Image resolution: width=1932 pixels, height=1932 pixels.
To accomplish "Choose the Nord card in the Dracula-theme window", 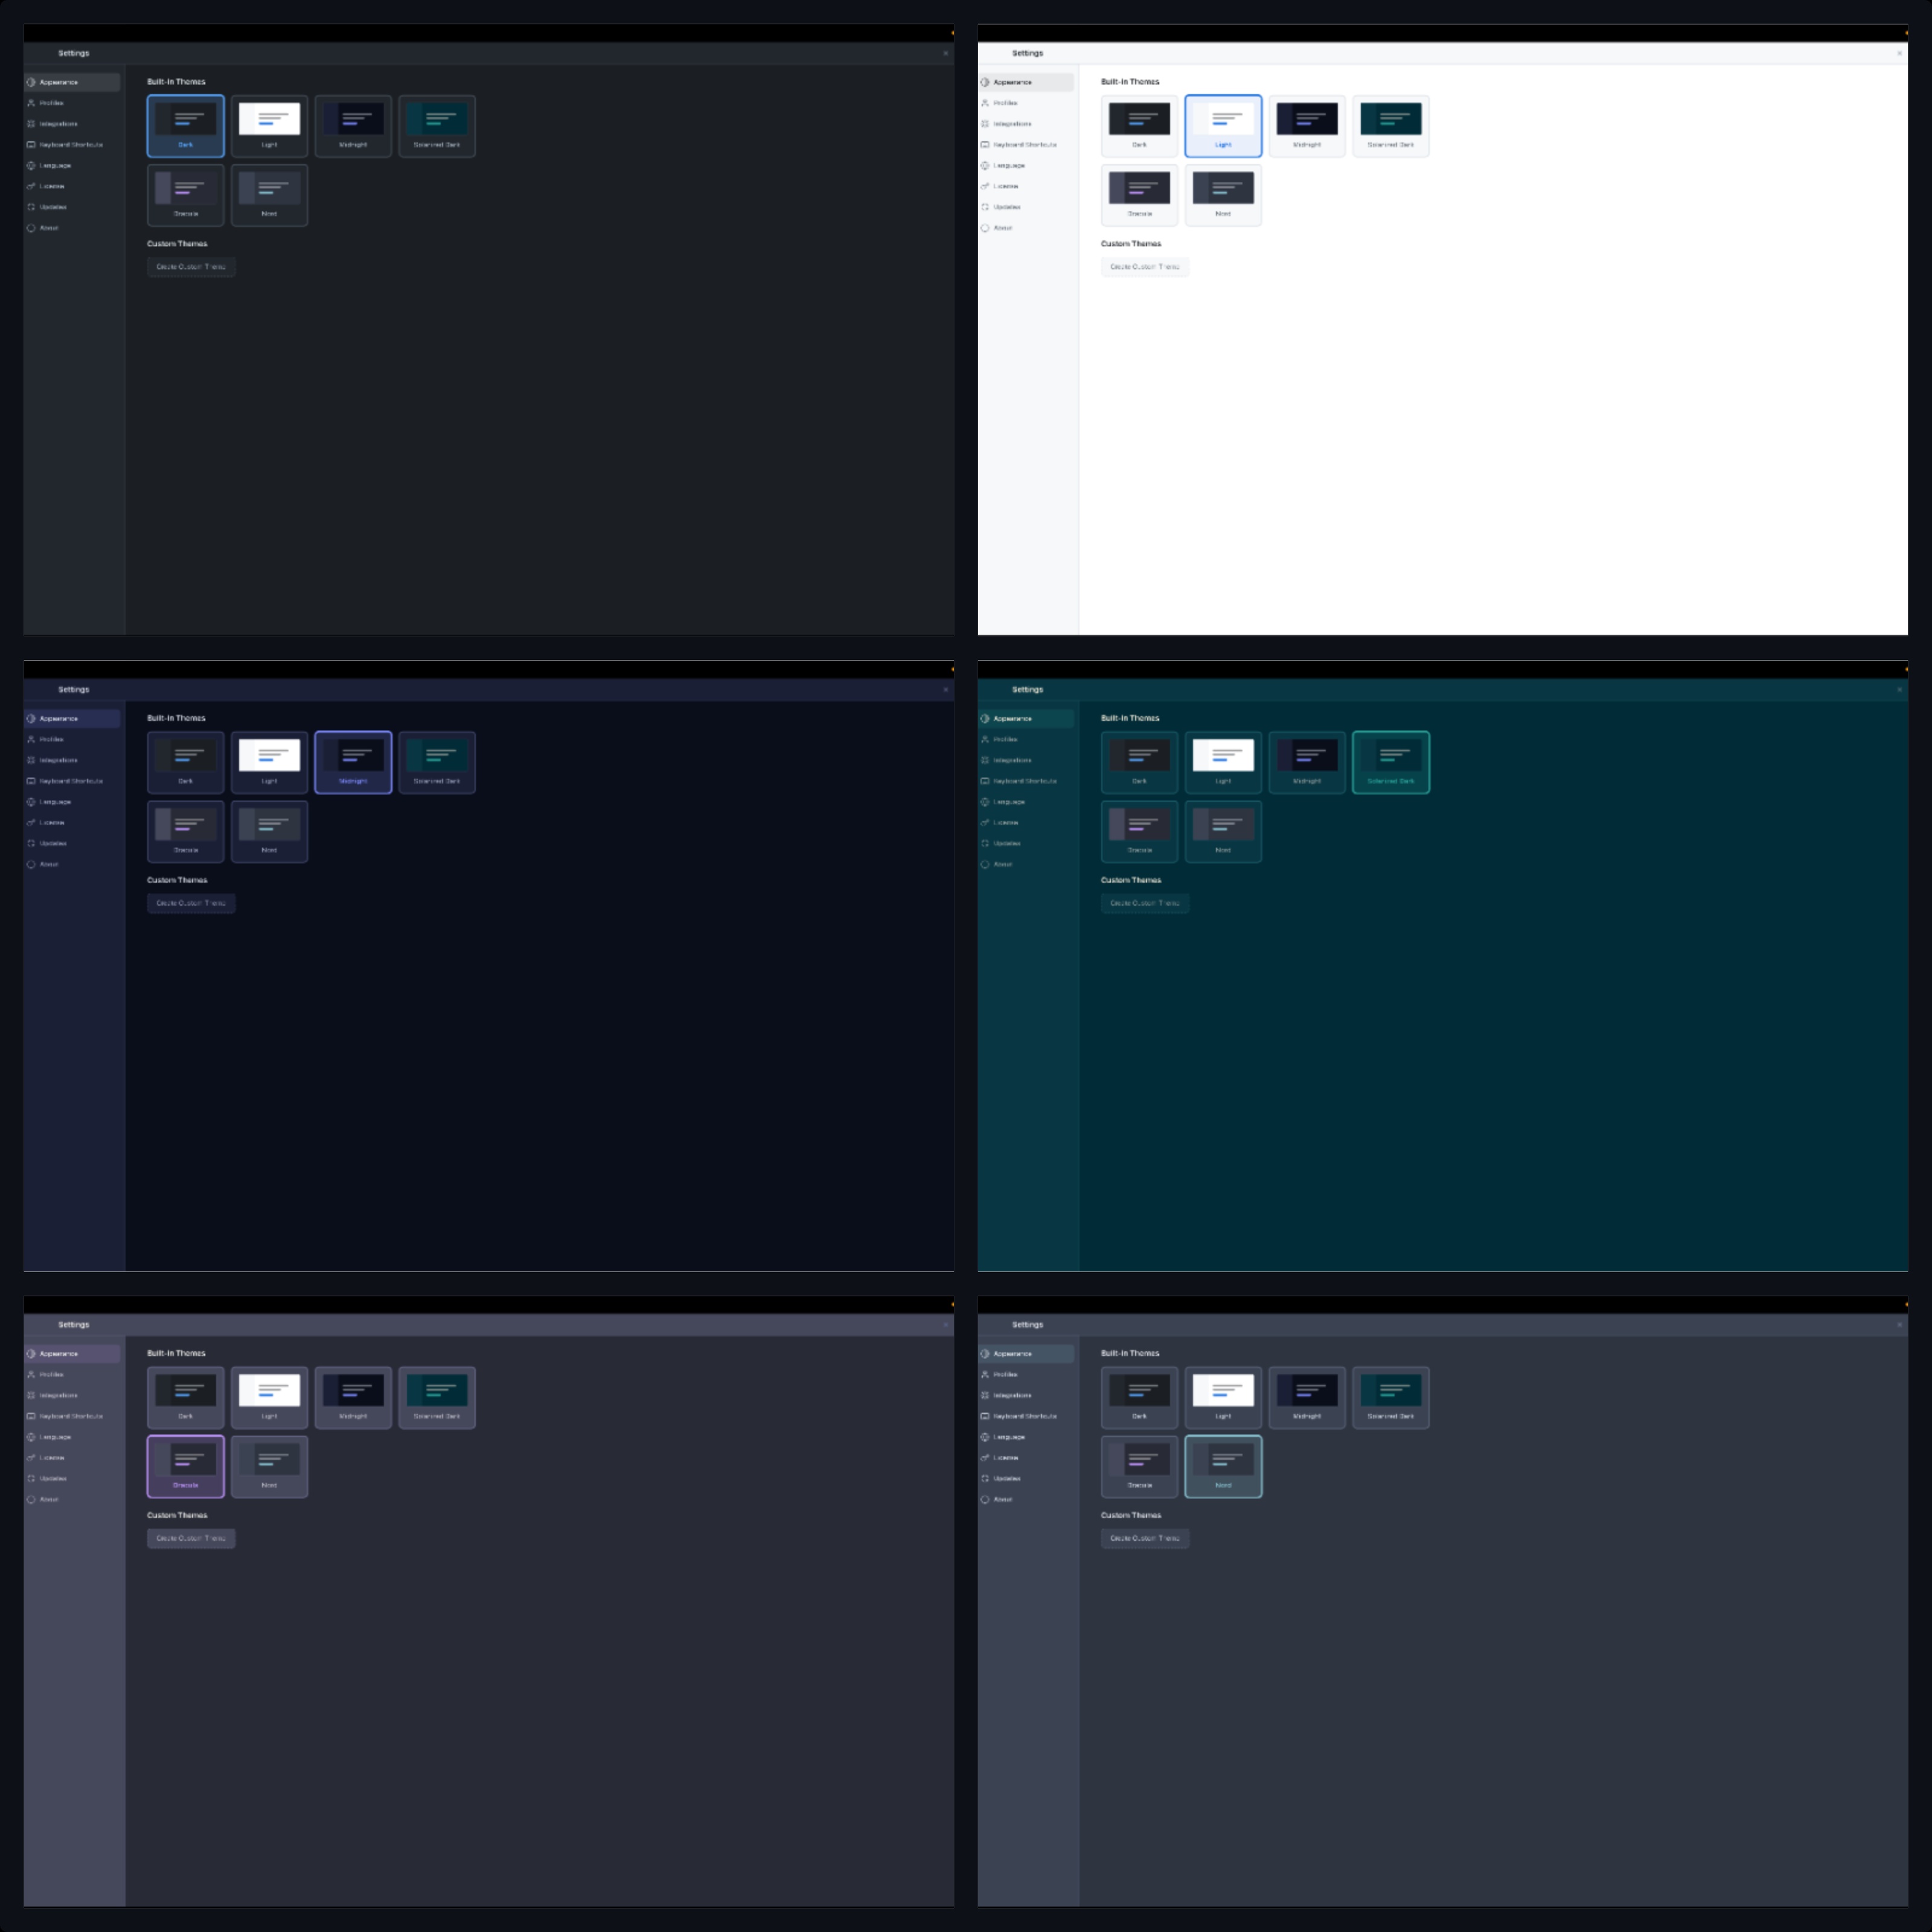I will [x=270, y=1466].
